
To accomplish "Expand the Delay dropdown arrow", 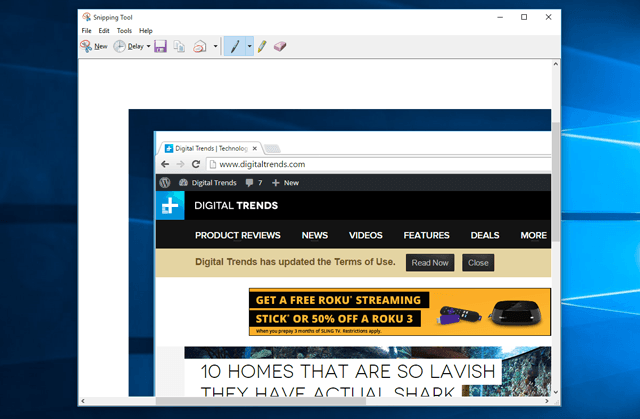I will point(149,47).
